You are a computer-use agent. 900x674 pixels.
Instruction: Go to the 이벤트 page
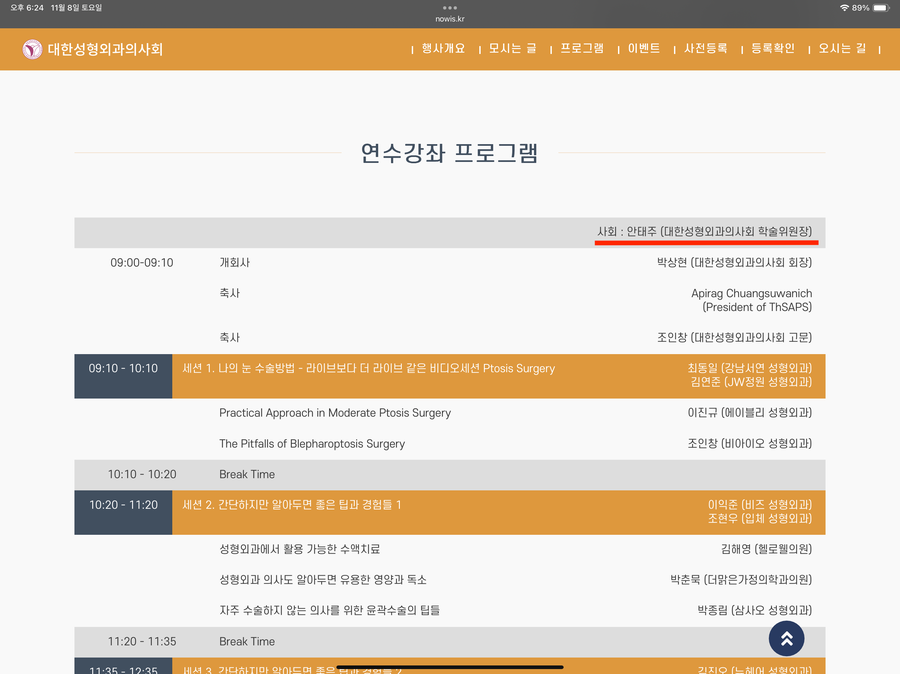pos(643,49)
